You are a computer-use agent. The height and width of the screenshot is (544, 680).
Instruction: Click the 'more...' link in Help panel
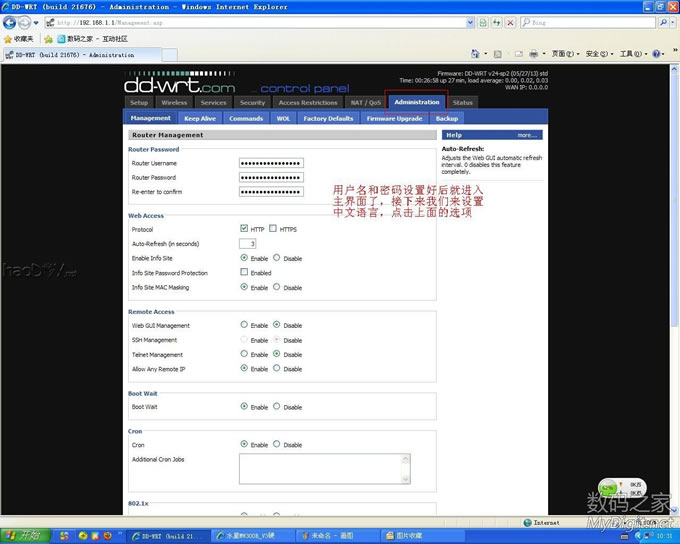tap(527, 135)
